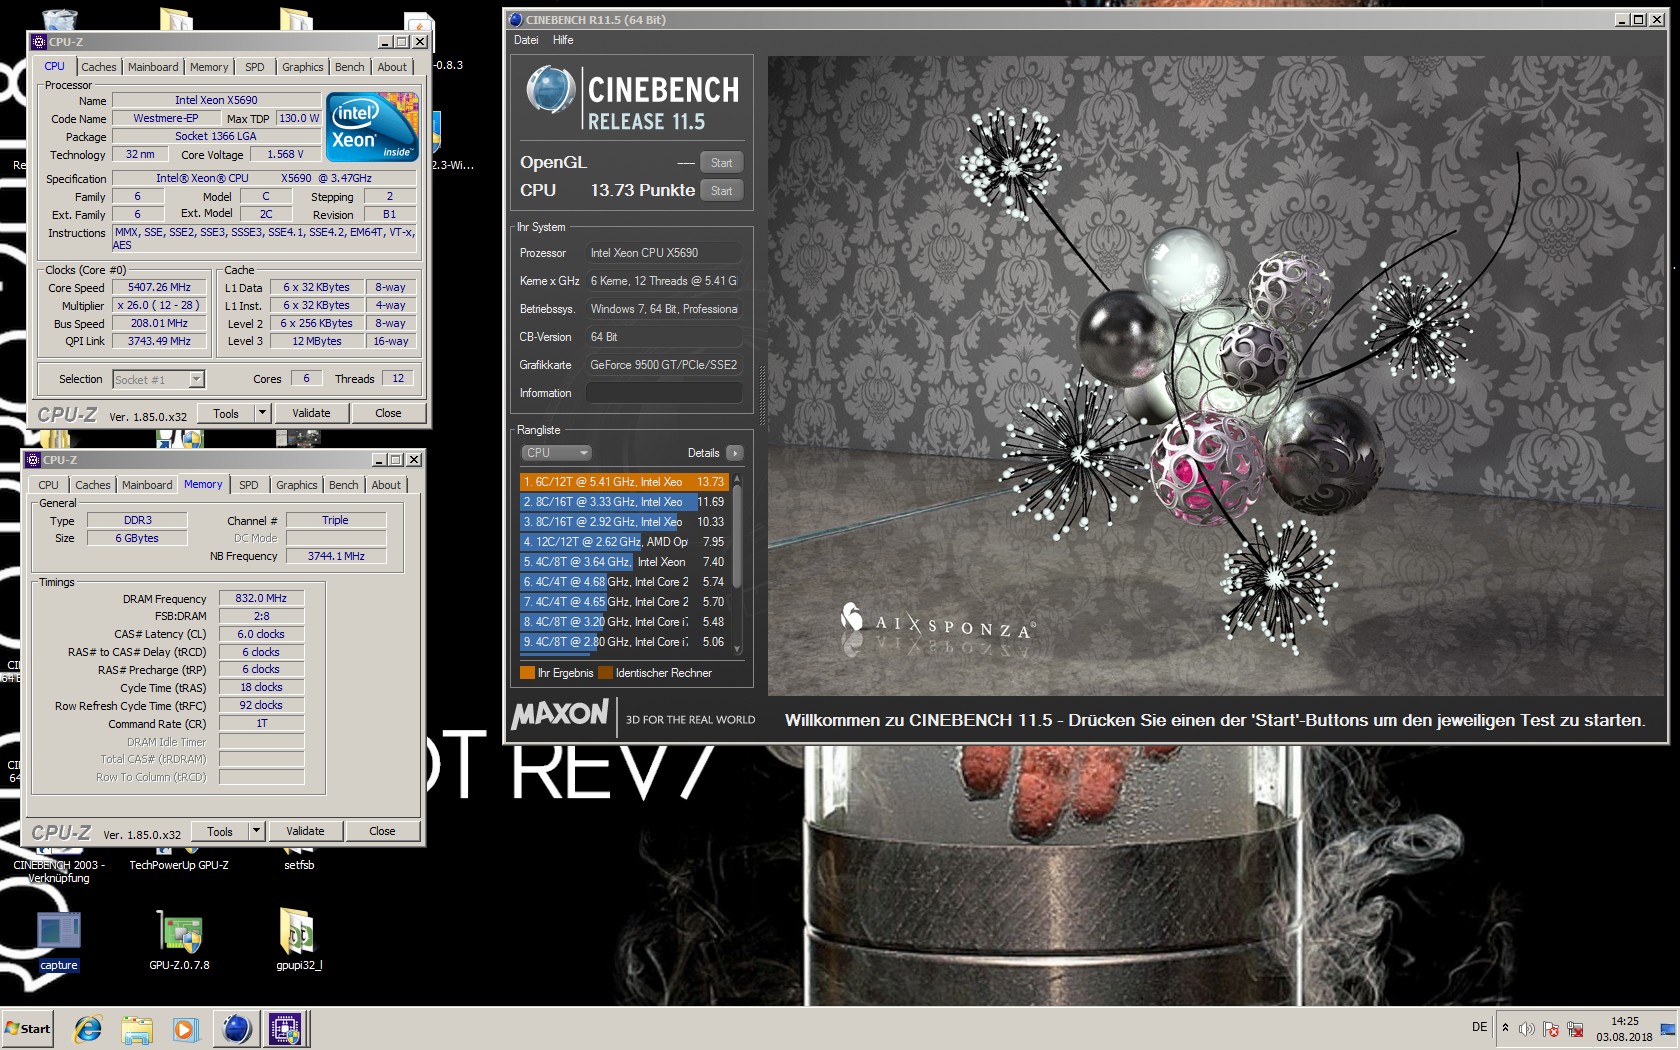Switch to Bench tab in top CPU-Z window
1680x1050 pixels.
(x=350, y=67)
